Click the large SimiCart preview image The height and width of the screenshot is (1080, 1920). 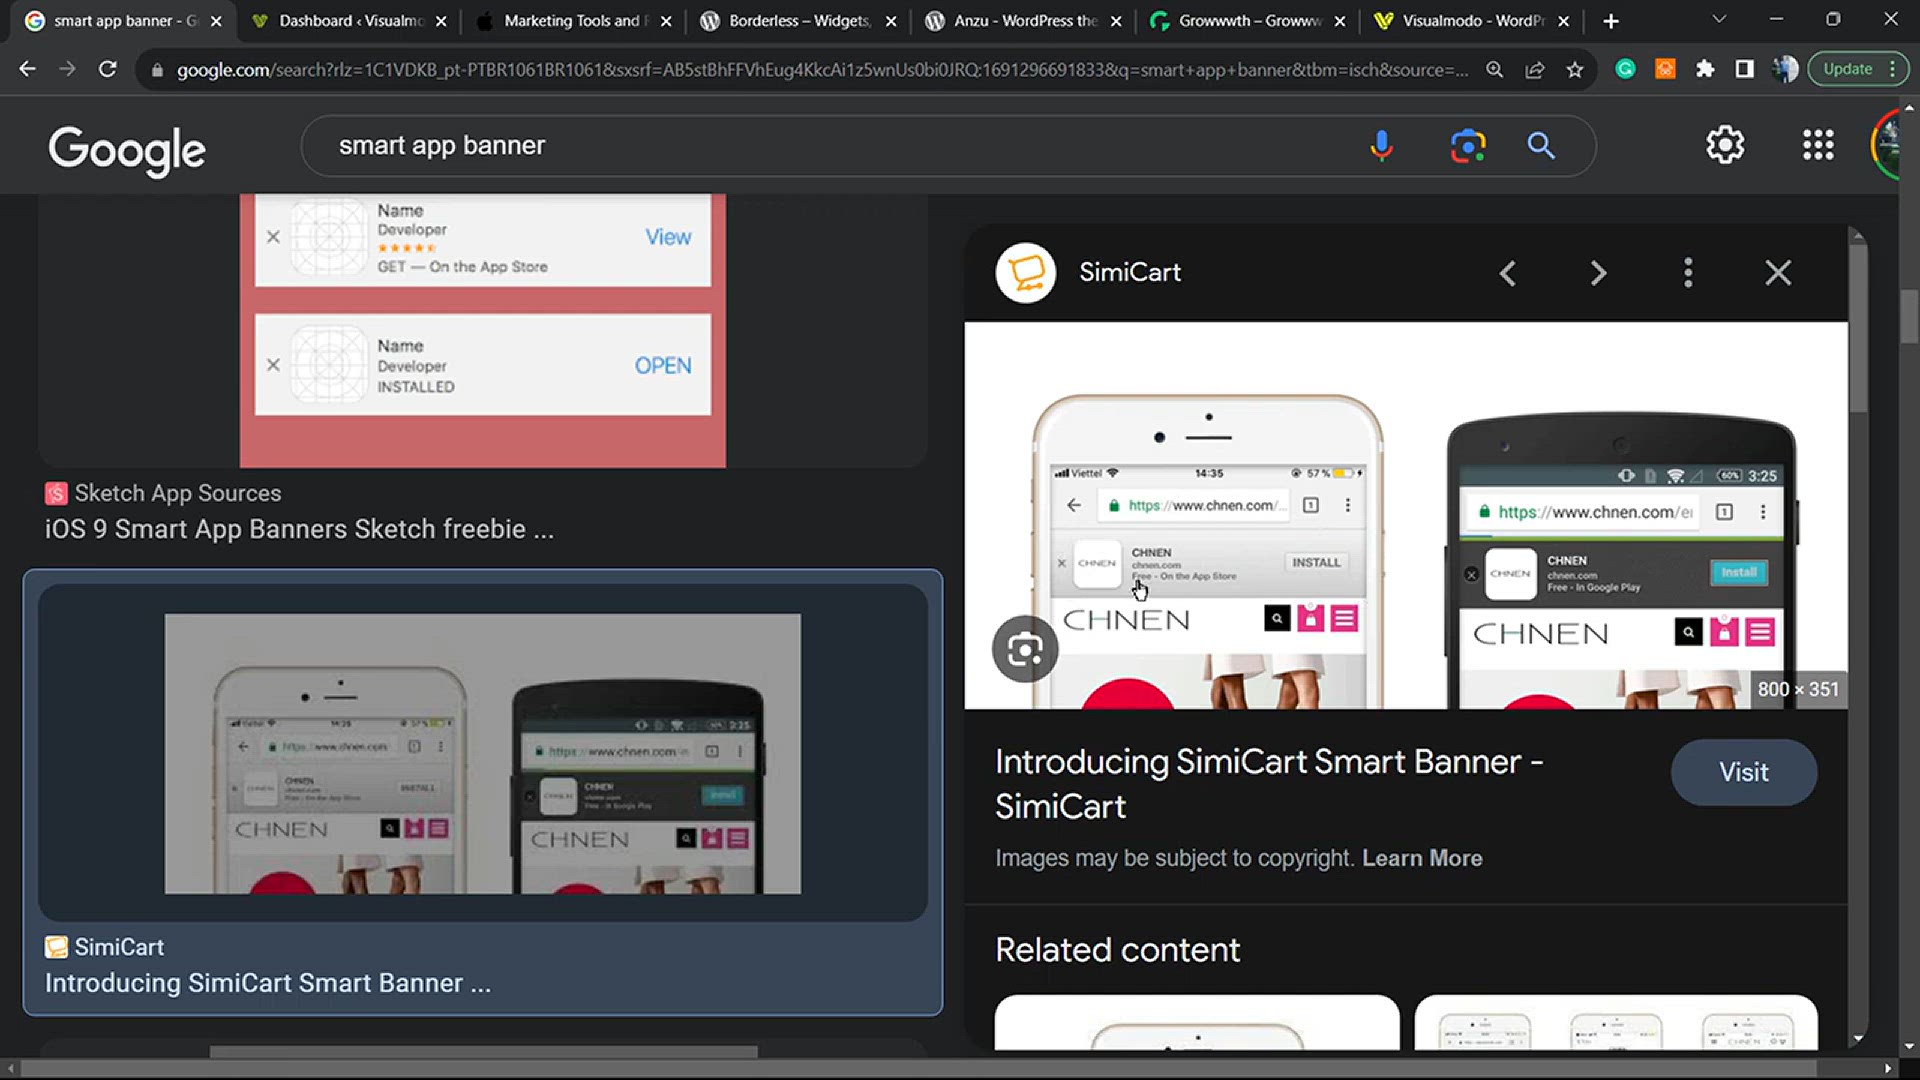point(1406,515)
